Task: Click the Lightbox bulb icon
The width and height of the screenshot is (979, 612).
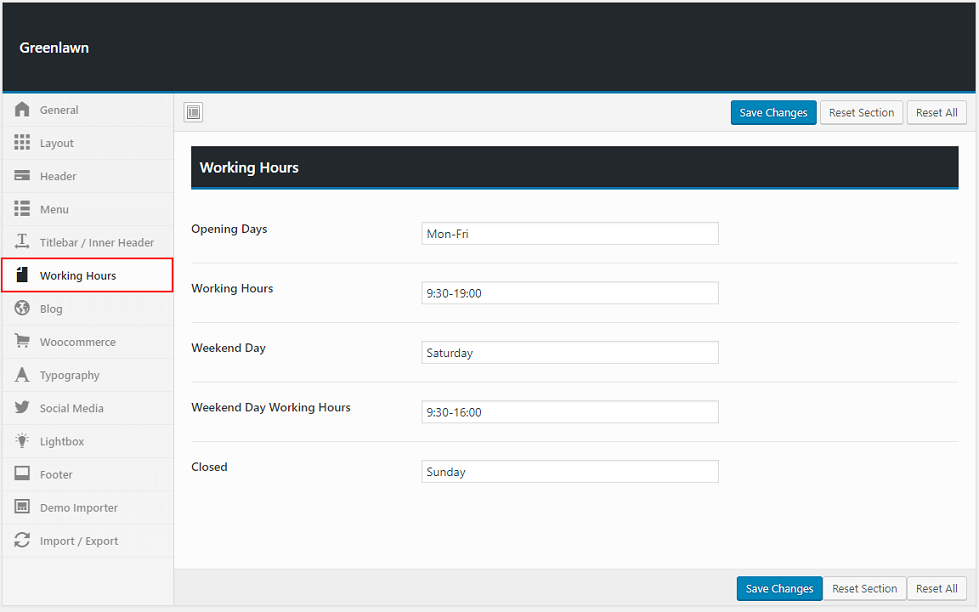Action: 22,441
